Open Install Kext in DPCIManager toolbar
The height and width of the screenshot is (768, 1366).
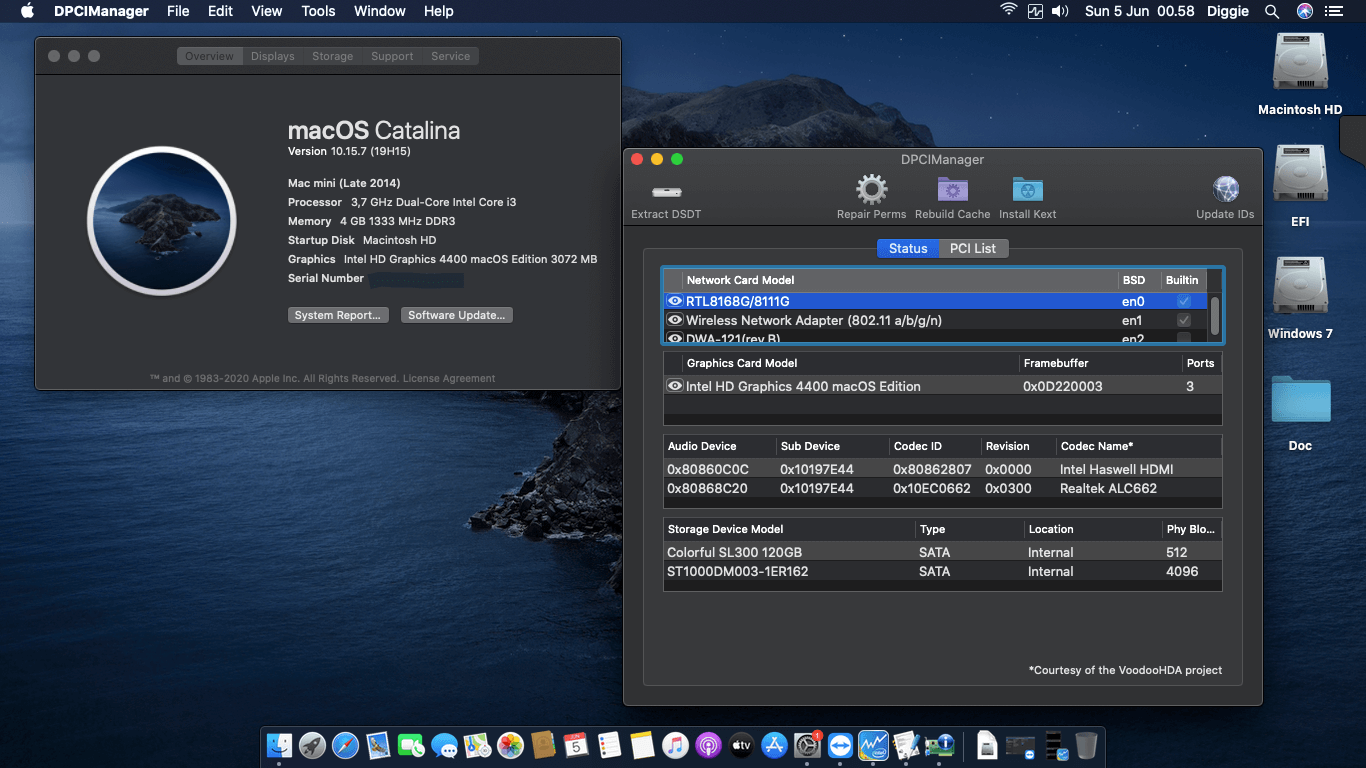coord(1027,189)
